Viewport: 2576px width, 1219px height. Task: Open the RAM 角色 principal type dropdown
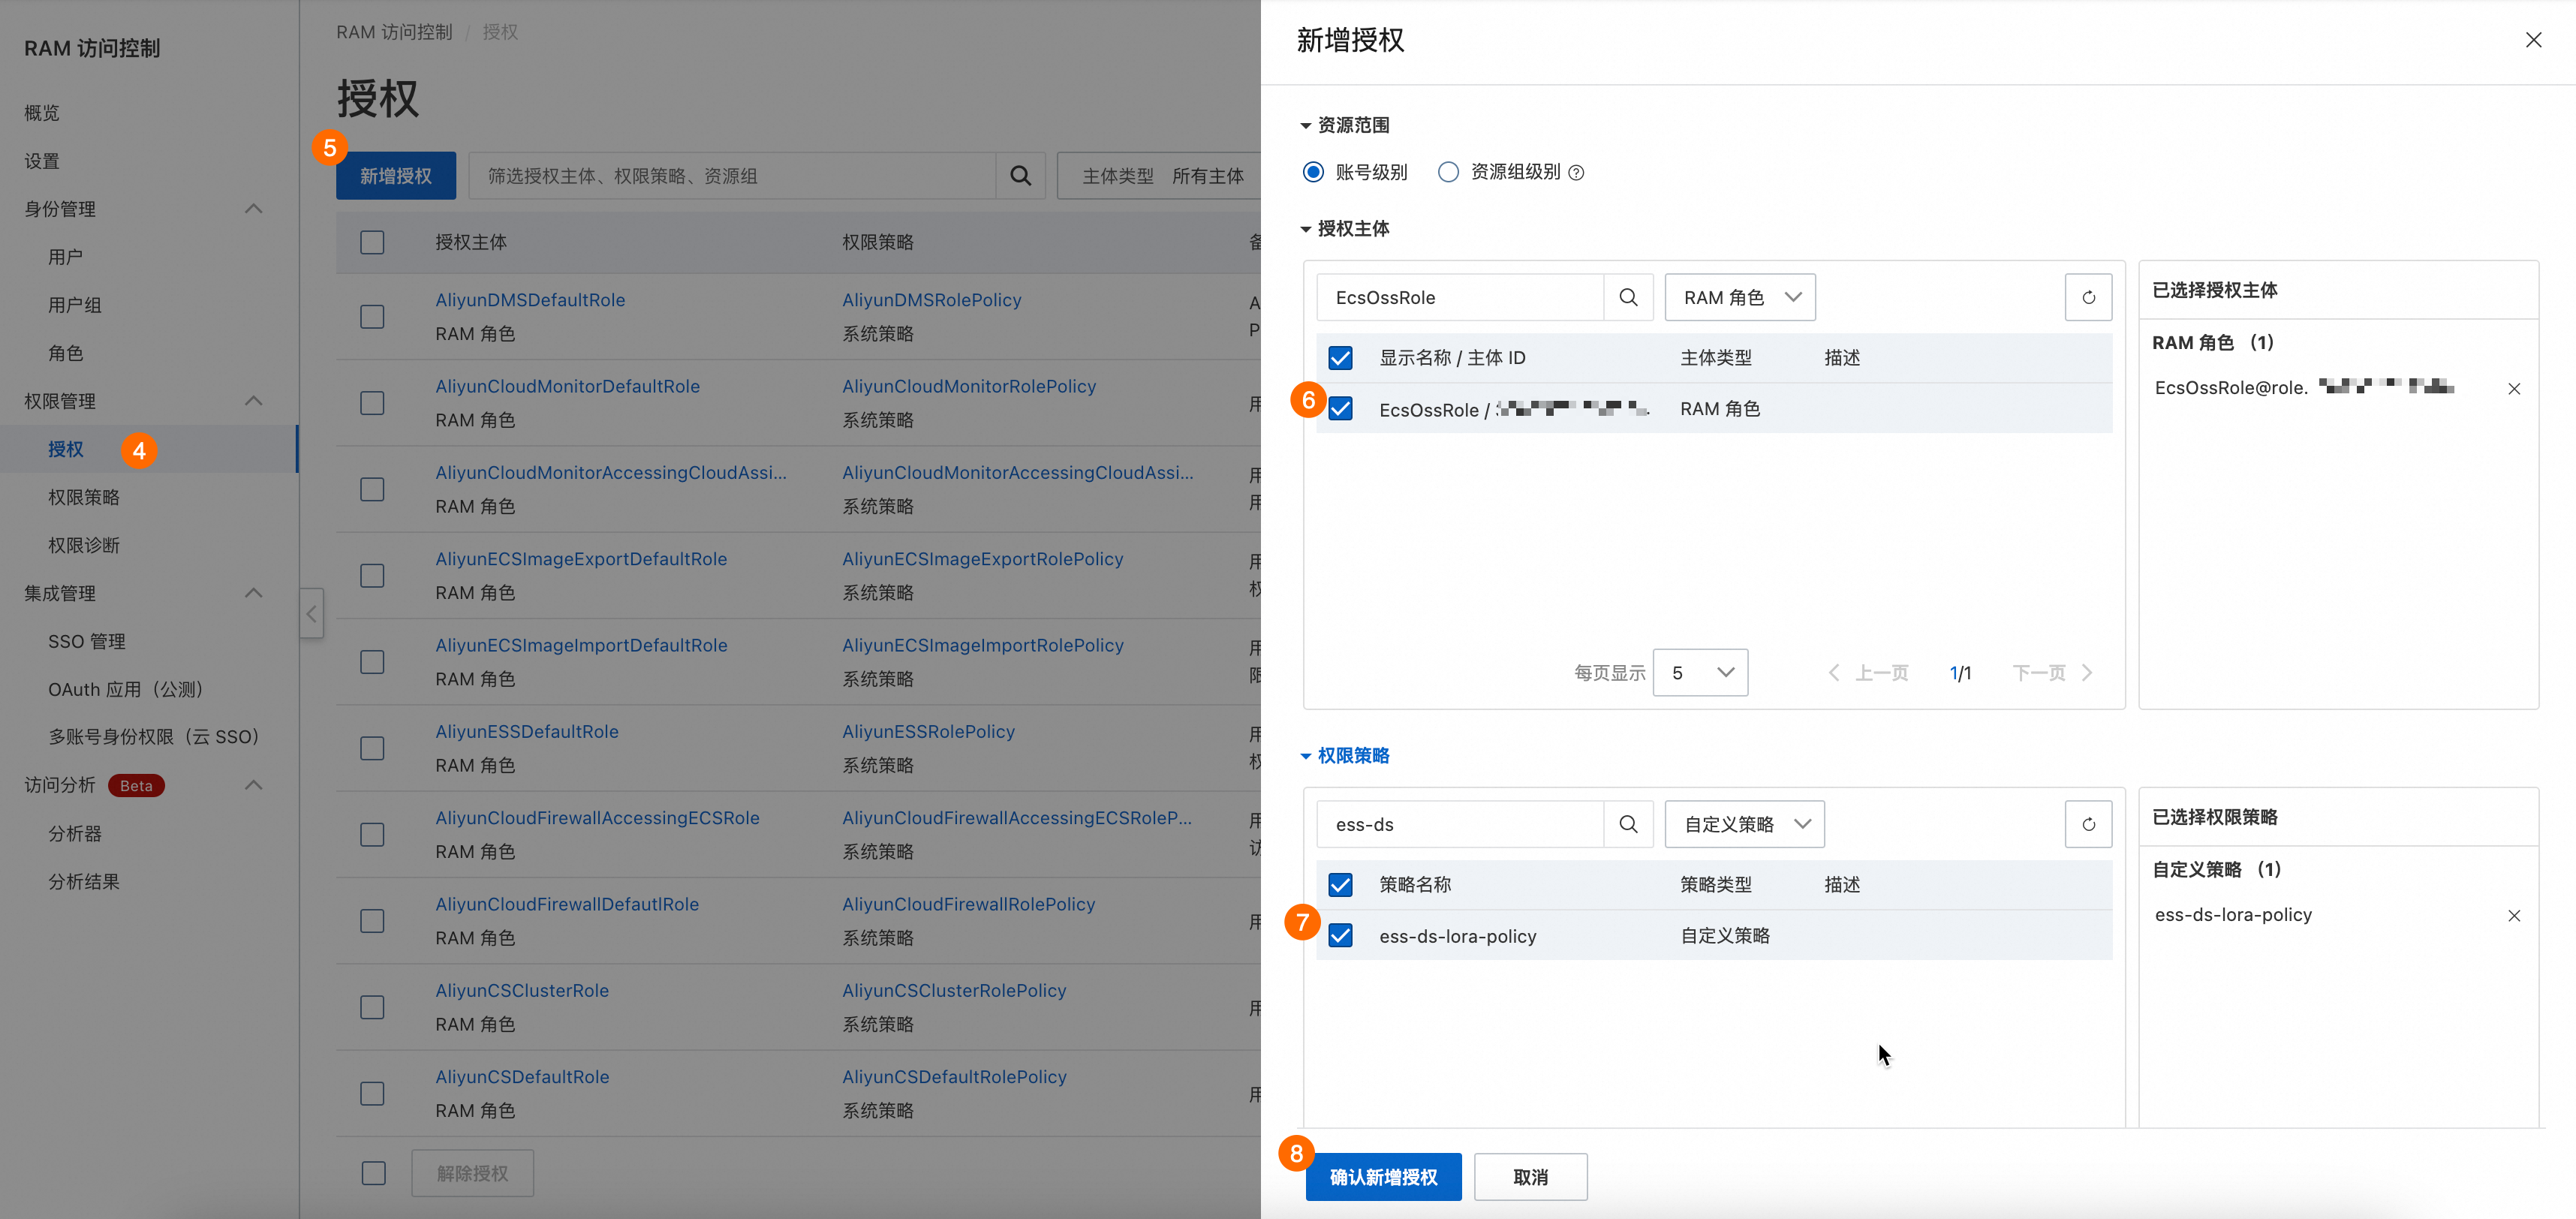coord(1739,297)
